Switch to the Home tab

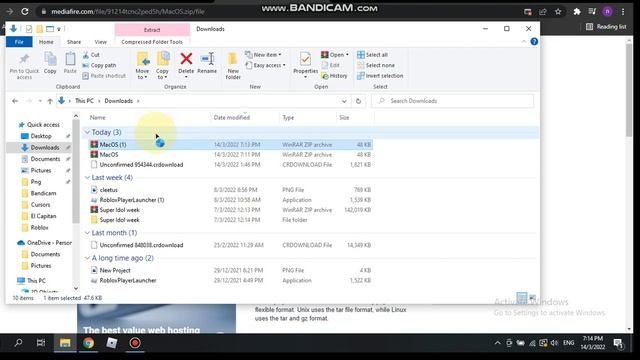pyautogui.click(x=46, y=42)
